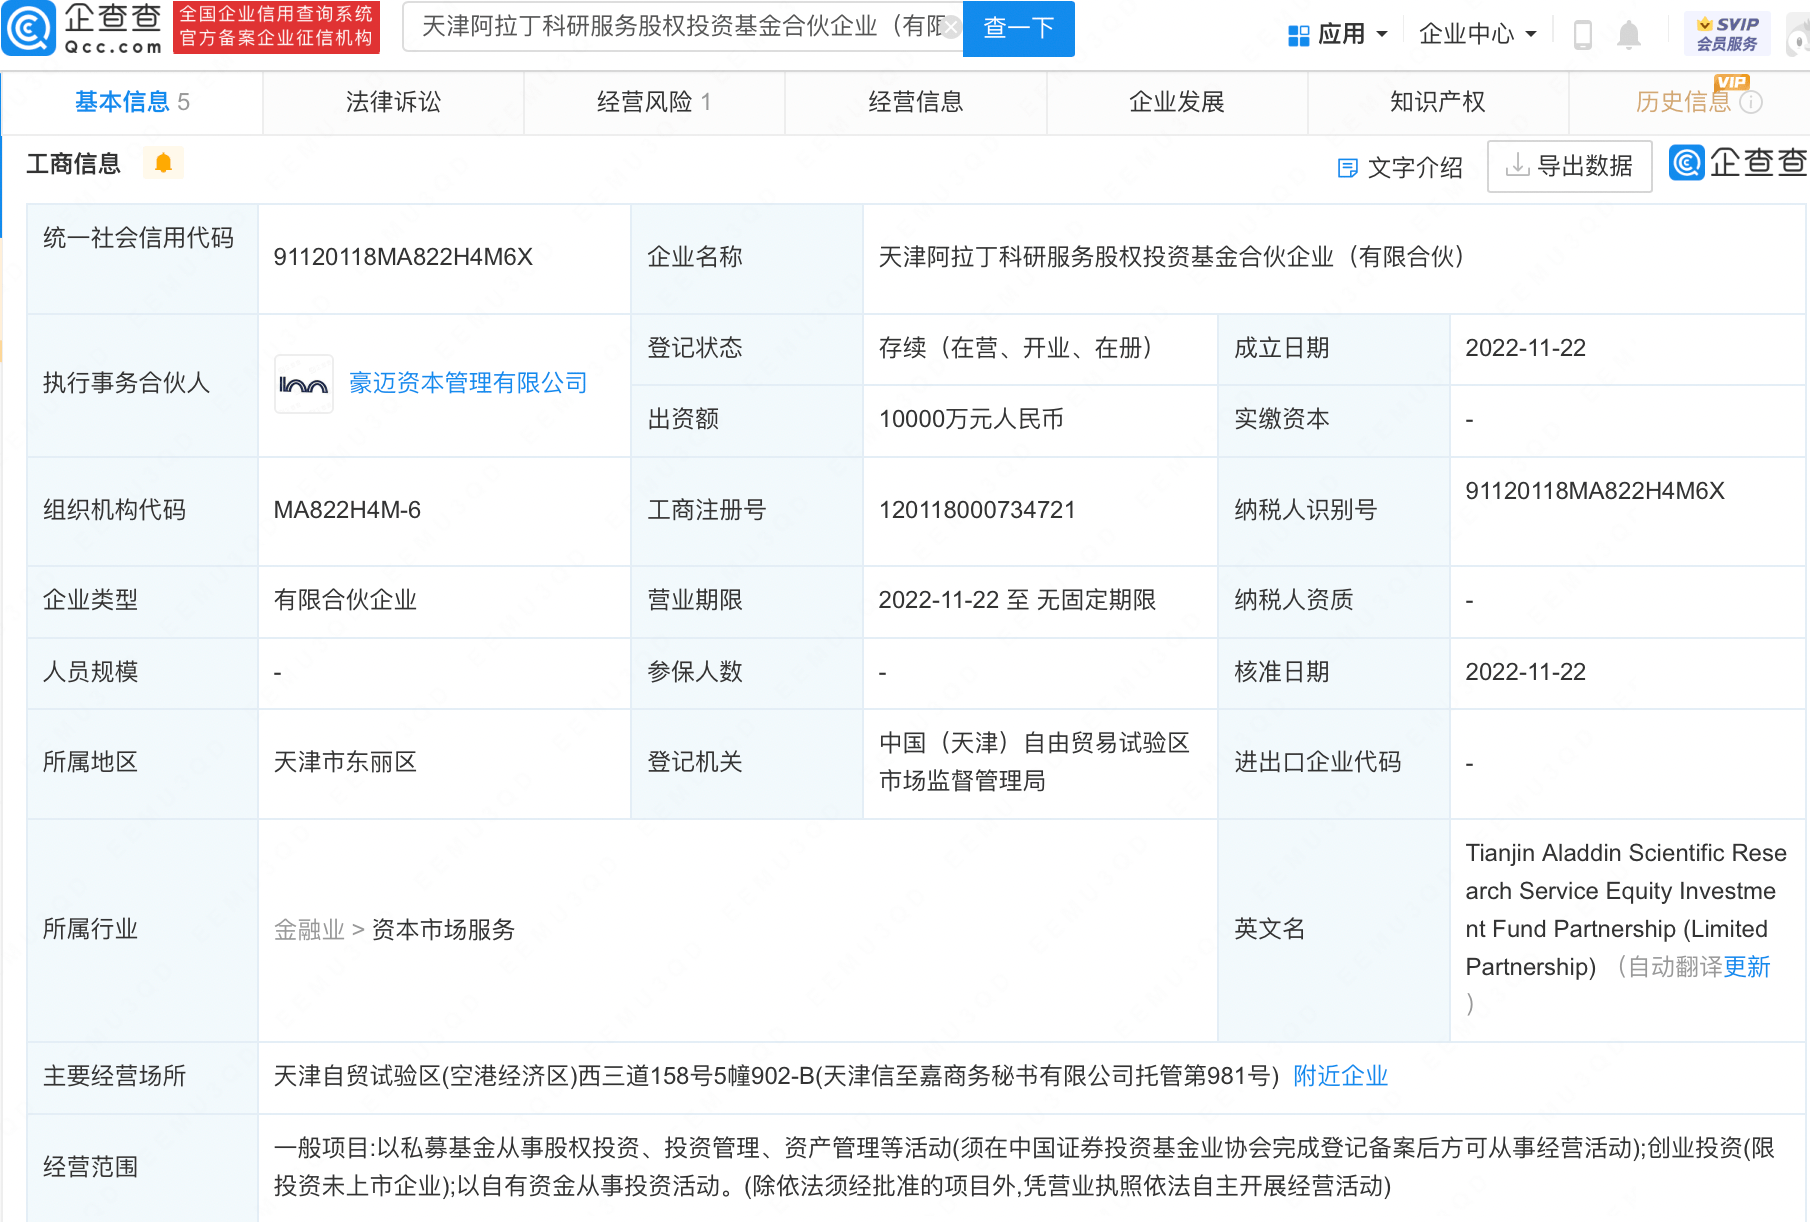Click 更新 link in English name cell
The height and width of the screenshot is (1222, 1810).
1746,967
